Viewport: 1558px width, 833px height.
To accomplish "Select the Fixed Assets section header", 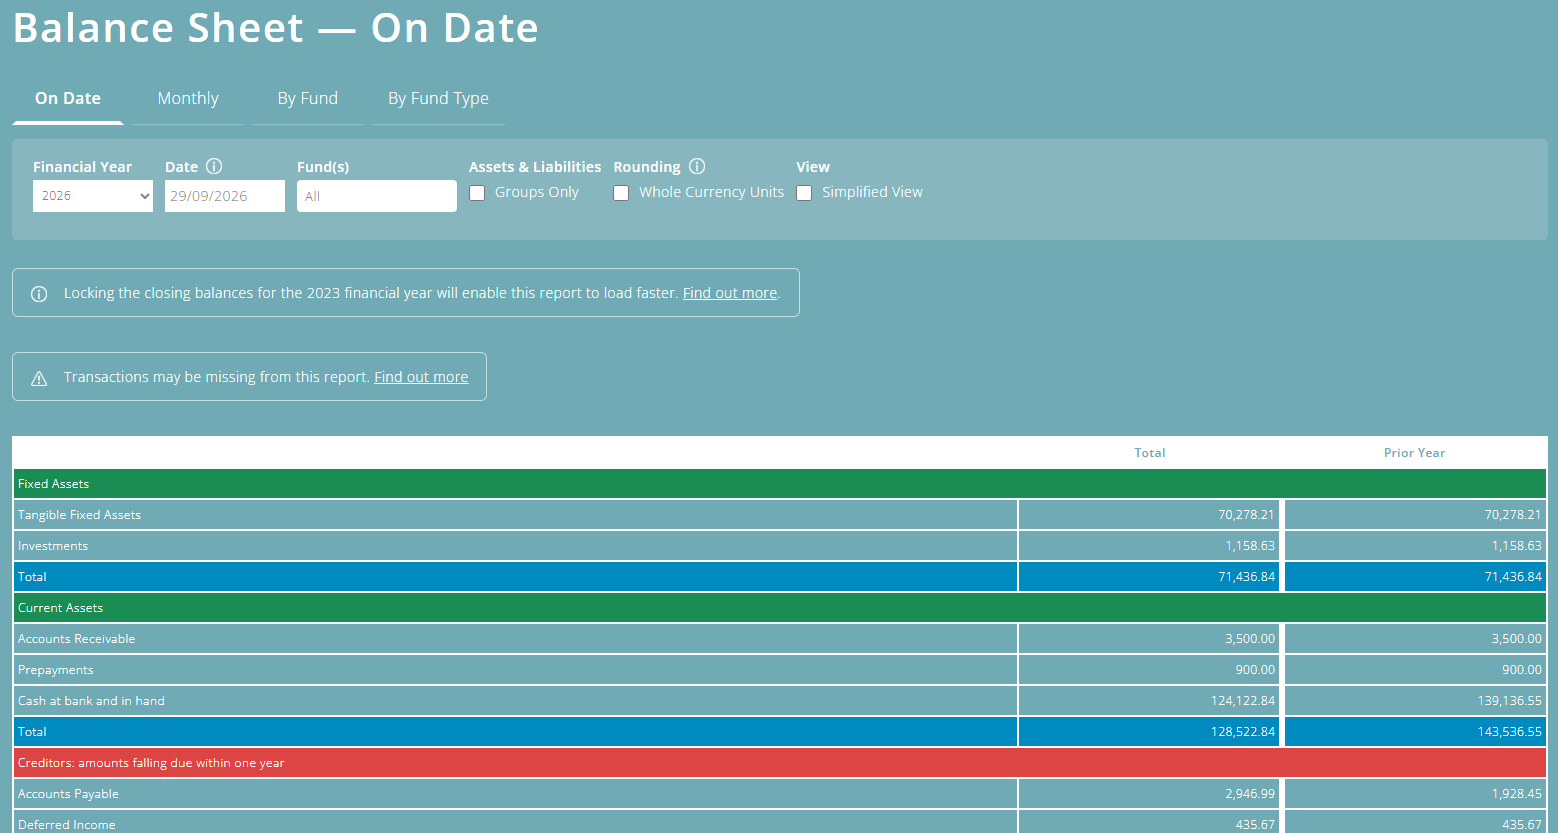I will (x=780, y=484).
